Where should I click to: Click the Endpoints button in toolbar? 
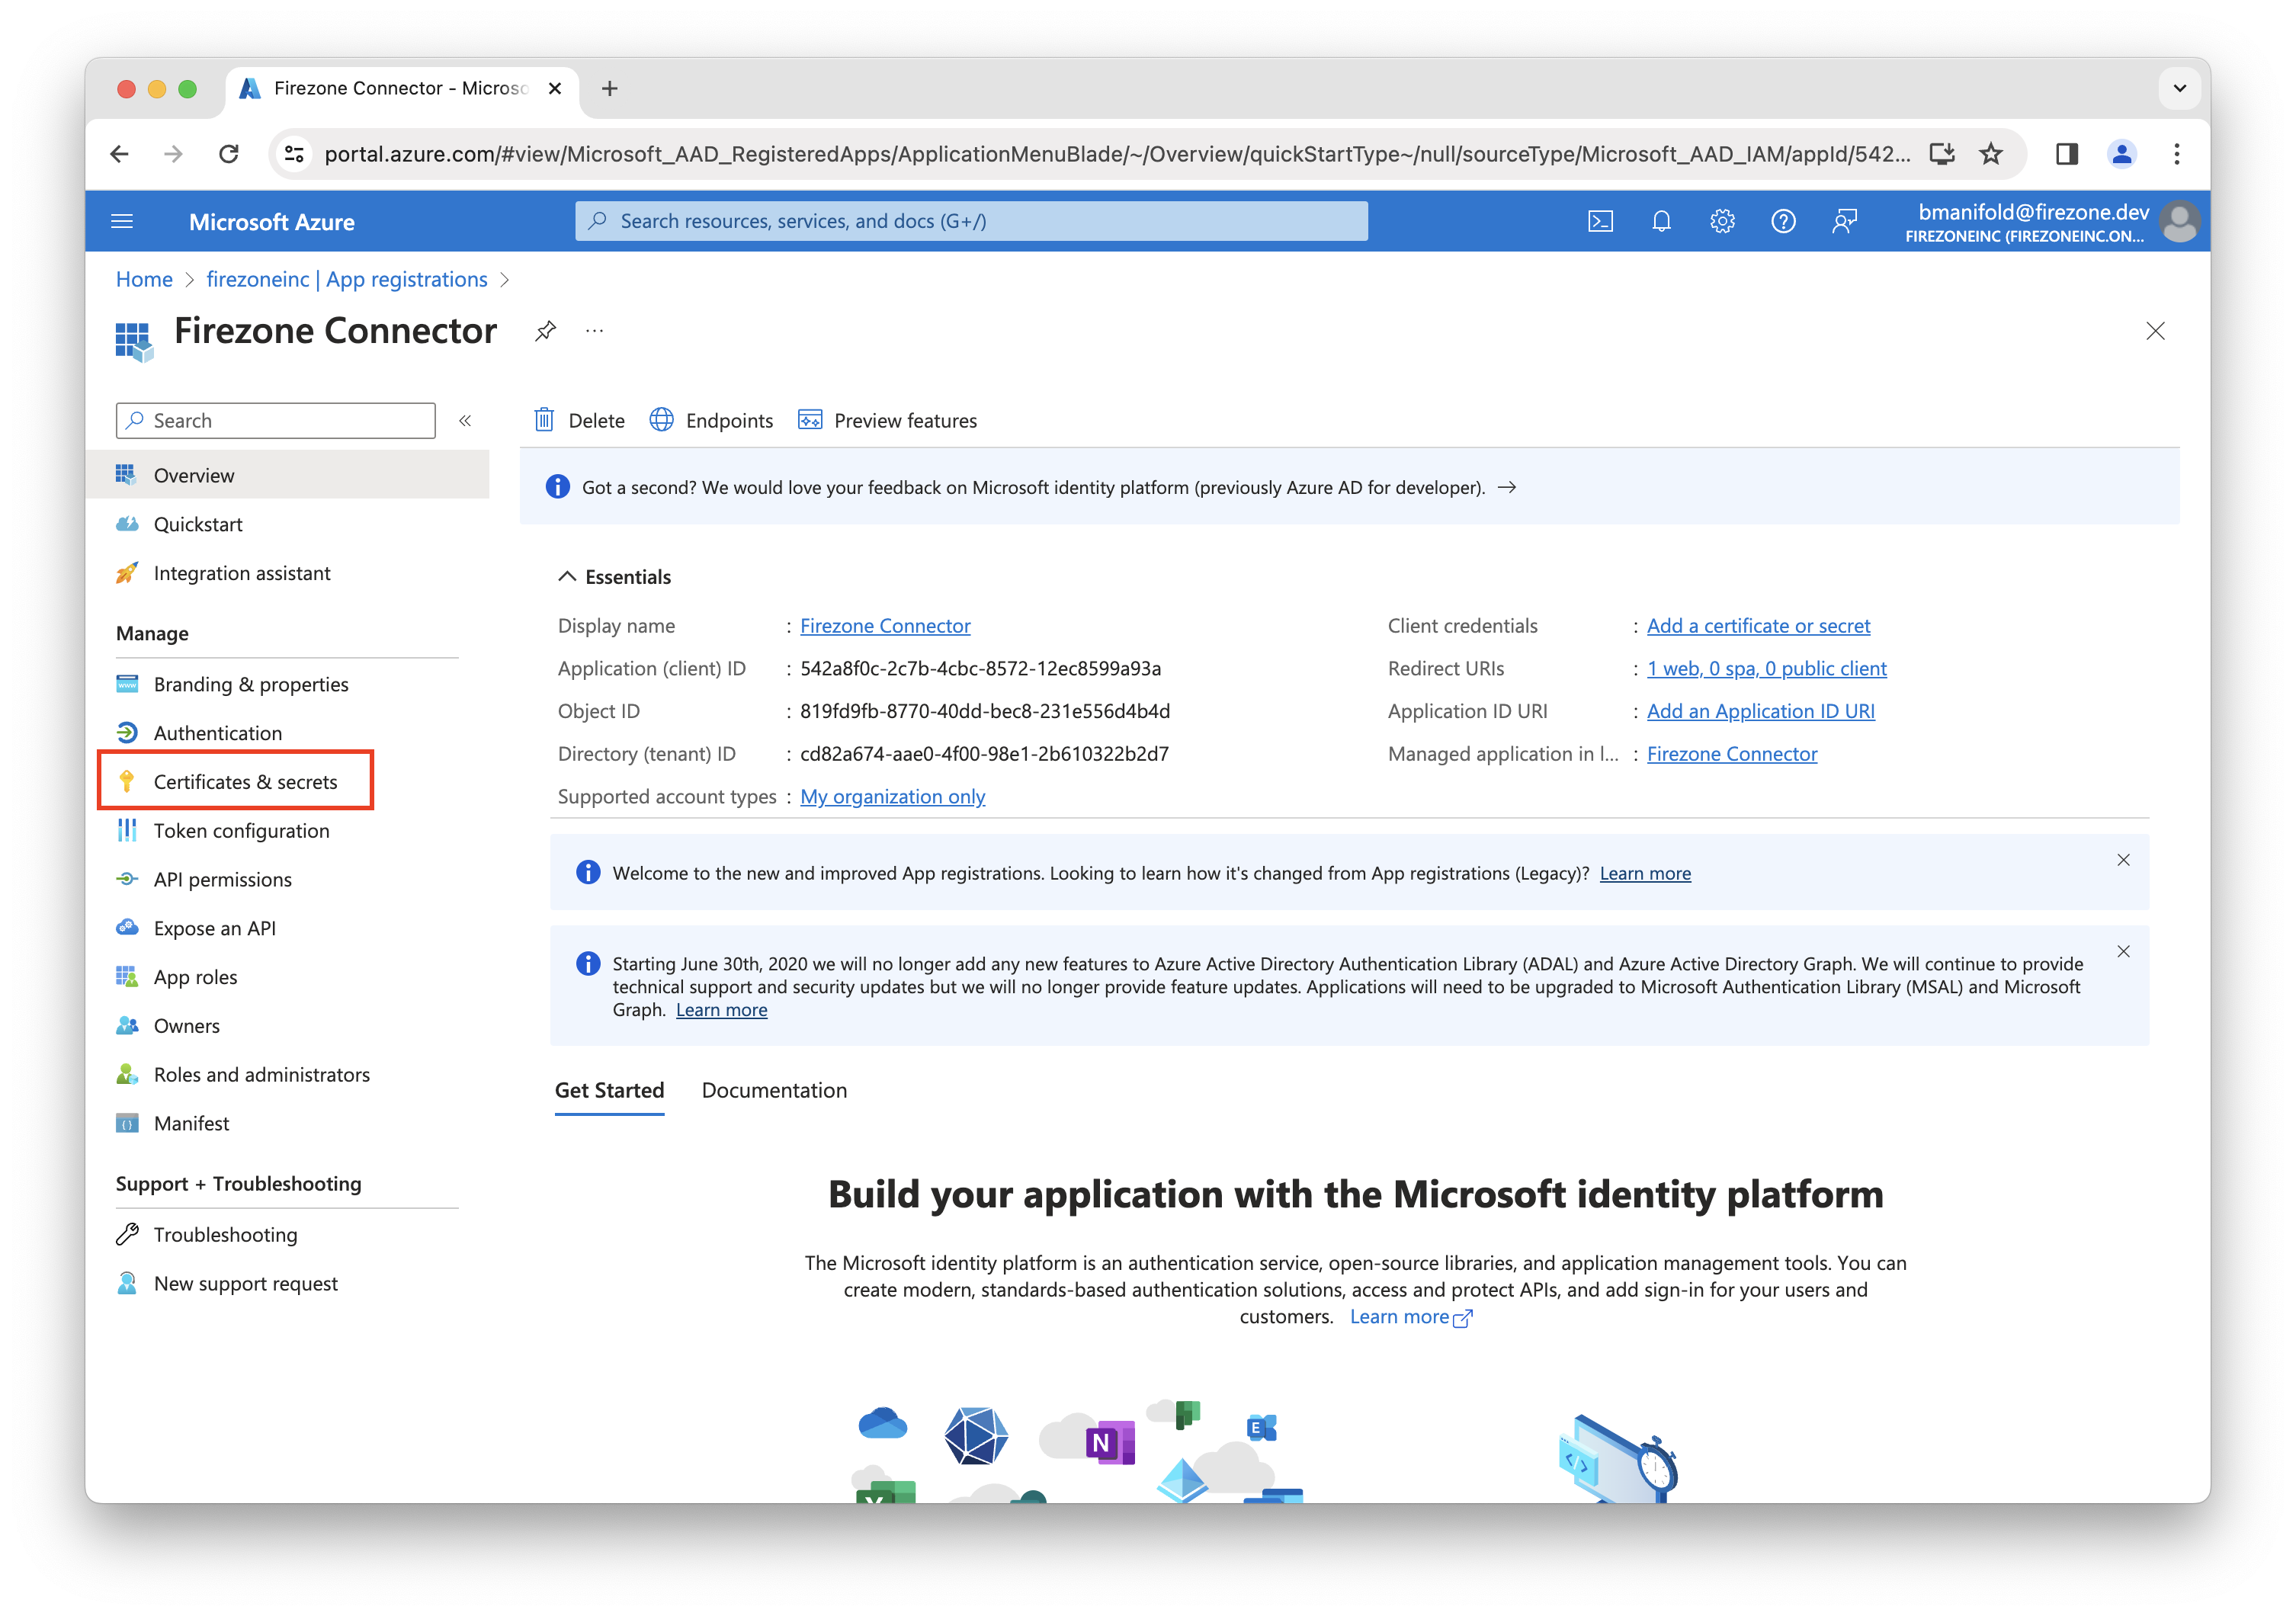coord(712,420)
